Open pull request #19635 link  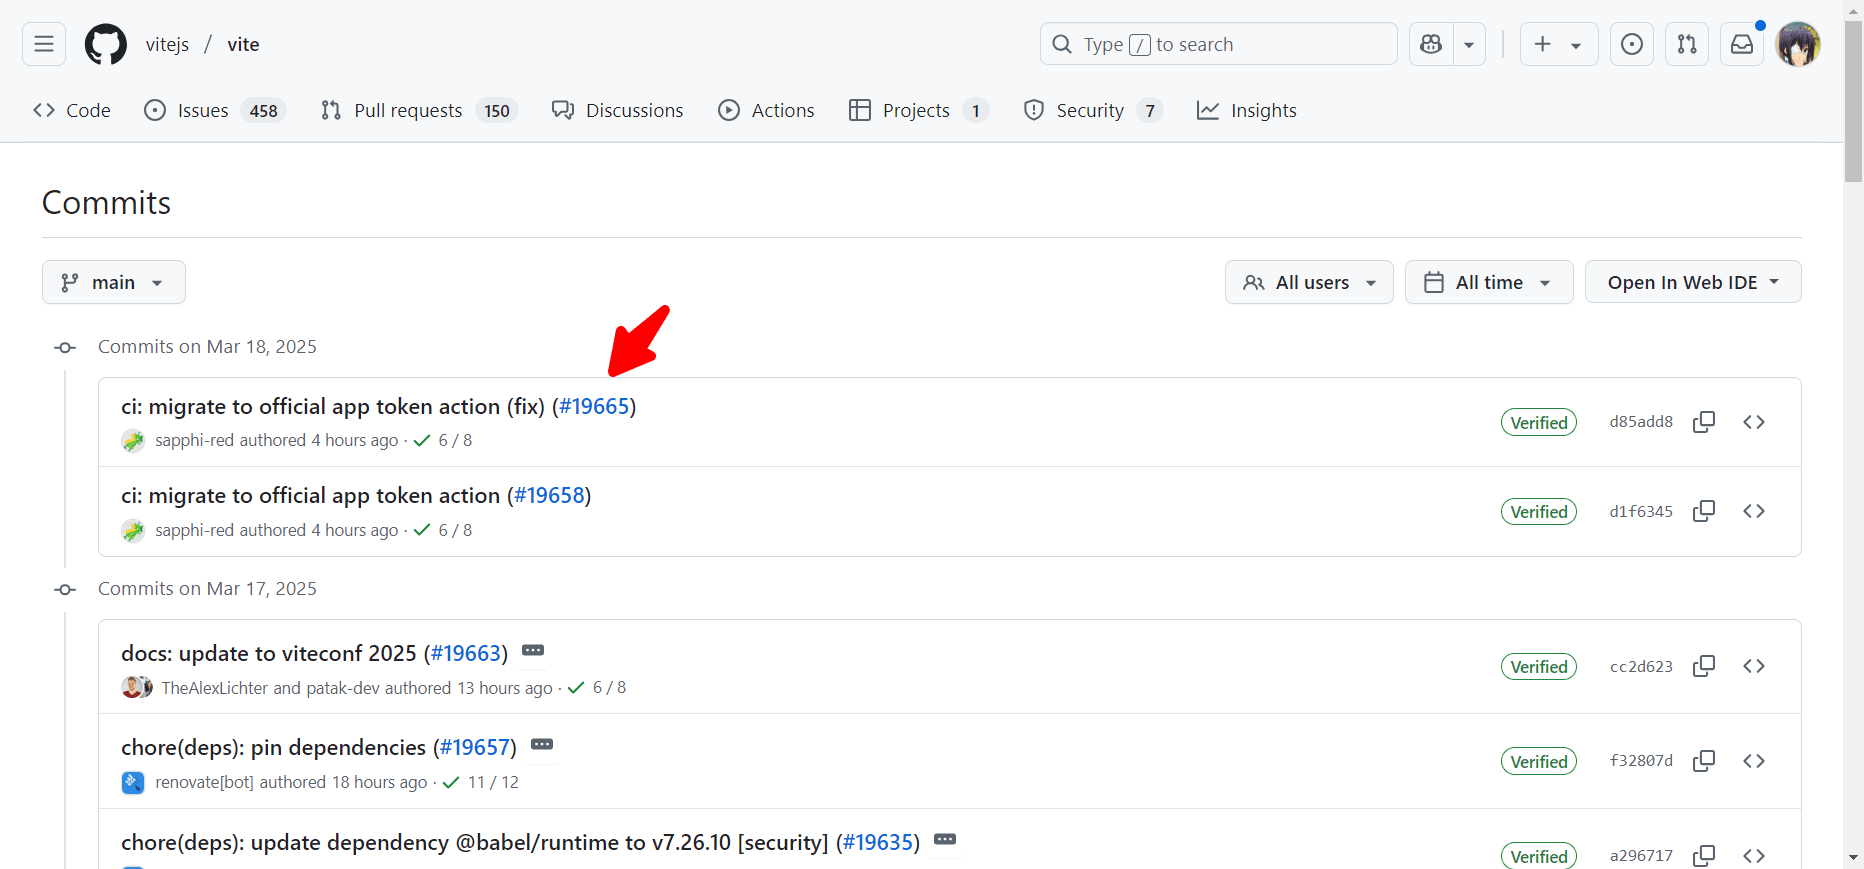click(x=878, y=842)
